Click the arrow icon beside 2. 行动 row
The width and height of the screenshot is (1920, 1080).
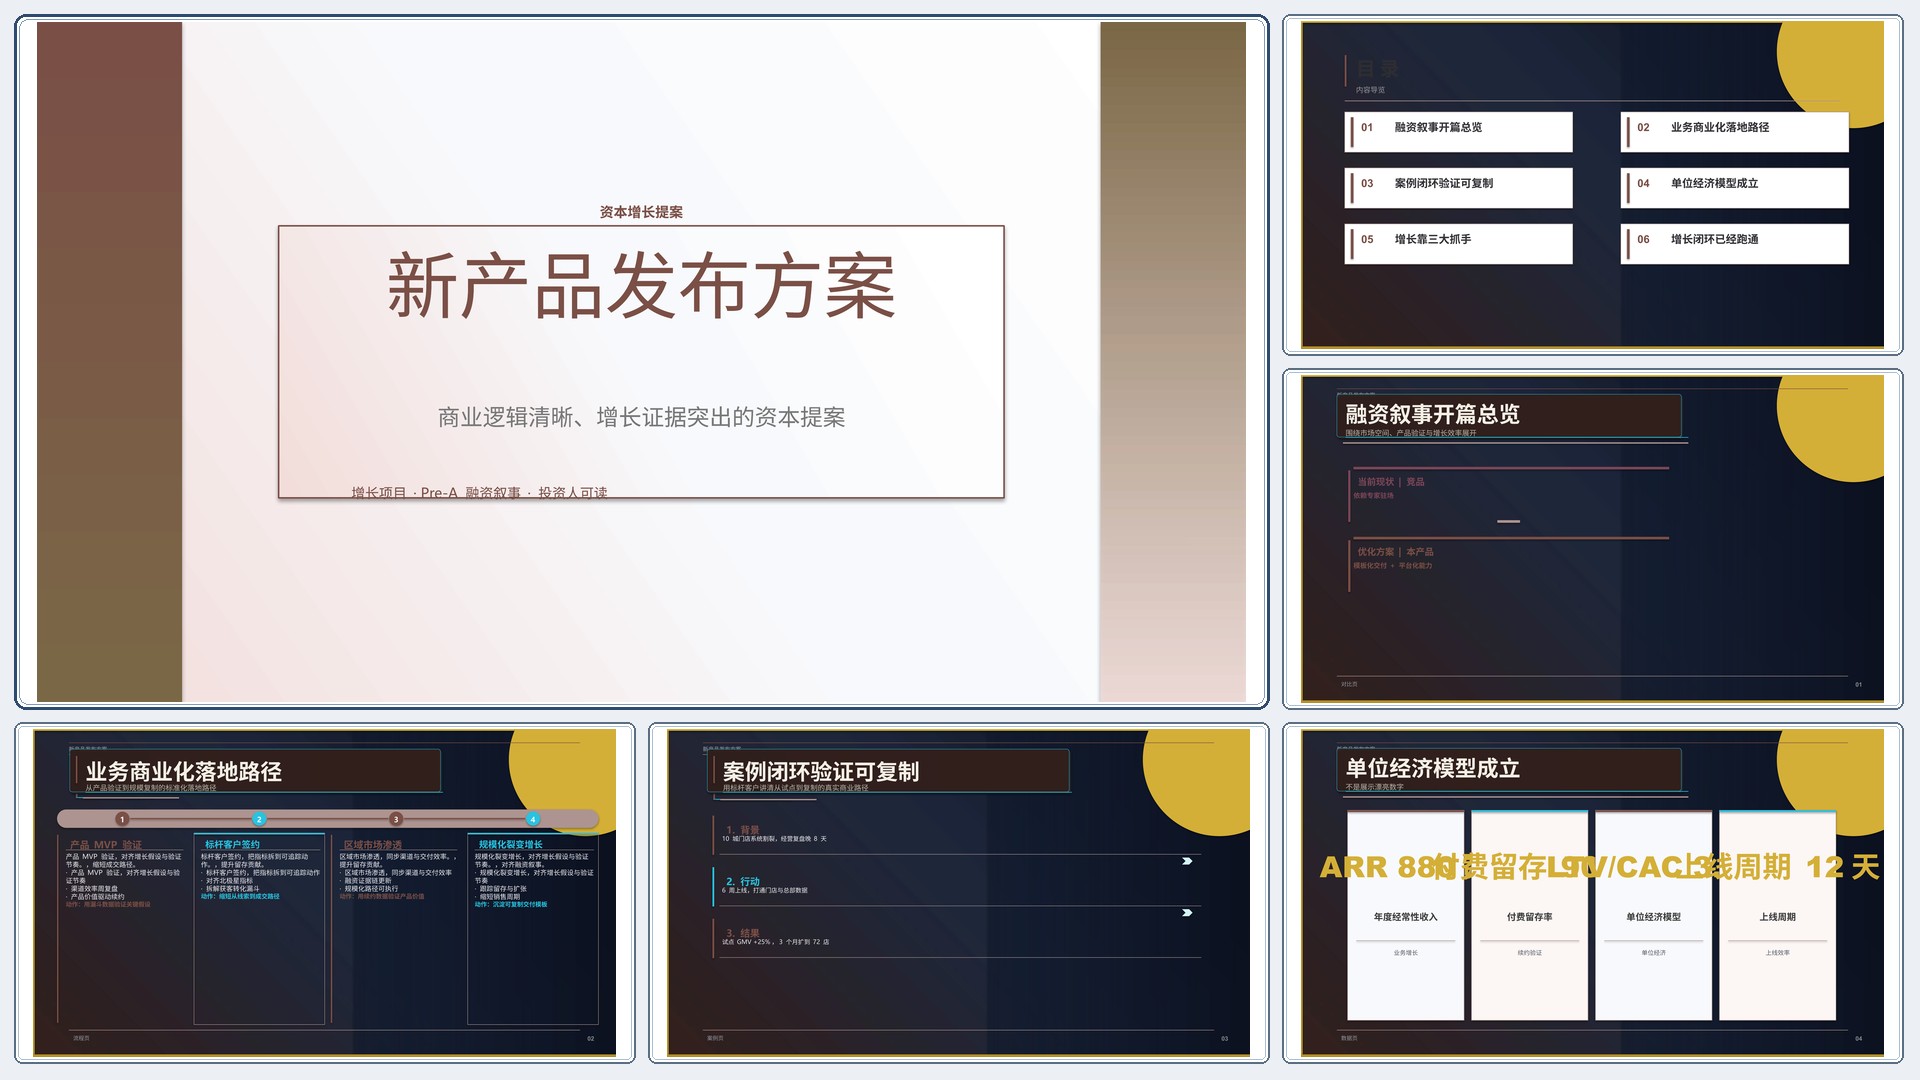pyautogui.click(x=1187, y=913)
